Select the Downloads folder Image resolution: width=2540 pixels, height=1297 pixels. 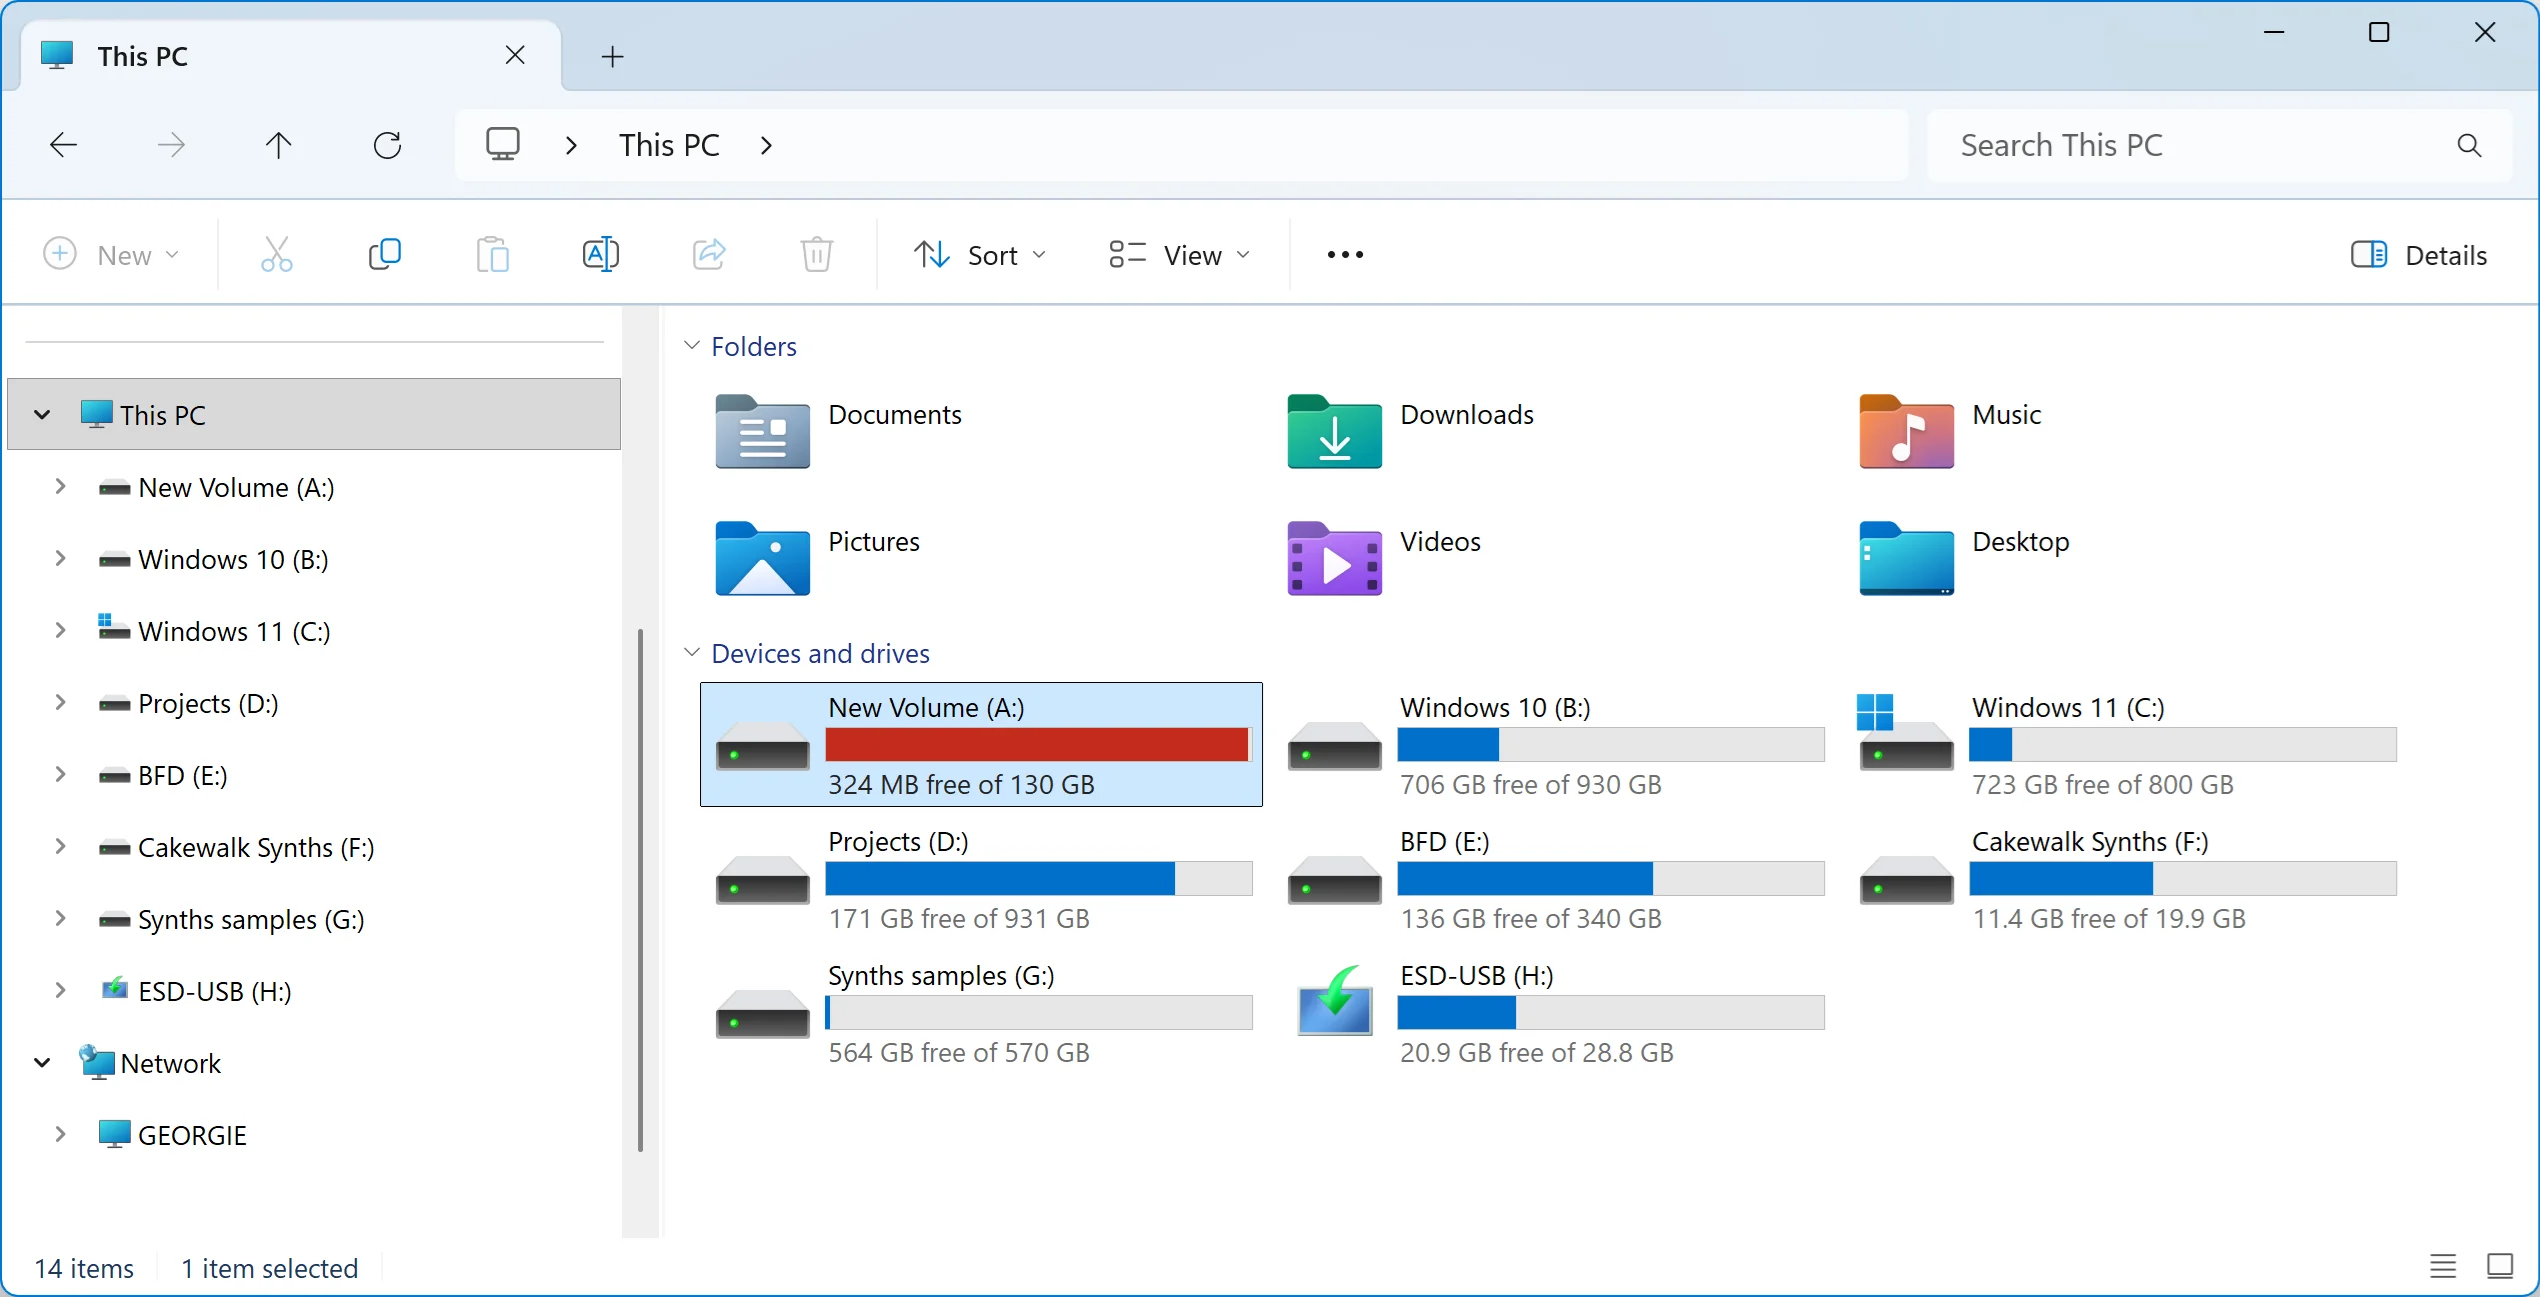tap(1411, 431)
